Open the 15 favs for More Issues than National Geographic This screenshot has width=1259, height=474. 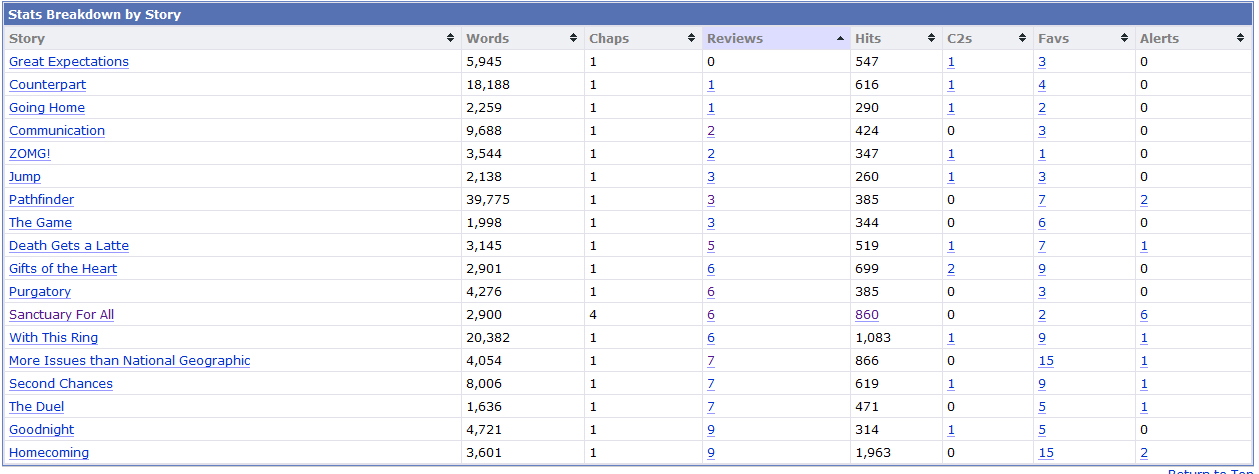(1046, 361)
